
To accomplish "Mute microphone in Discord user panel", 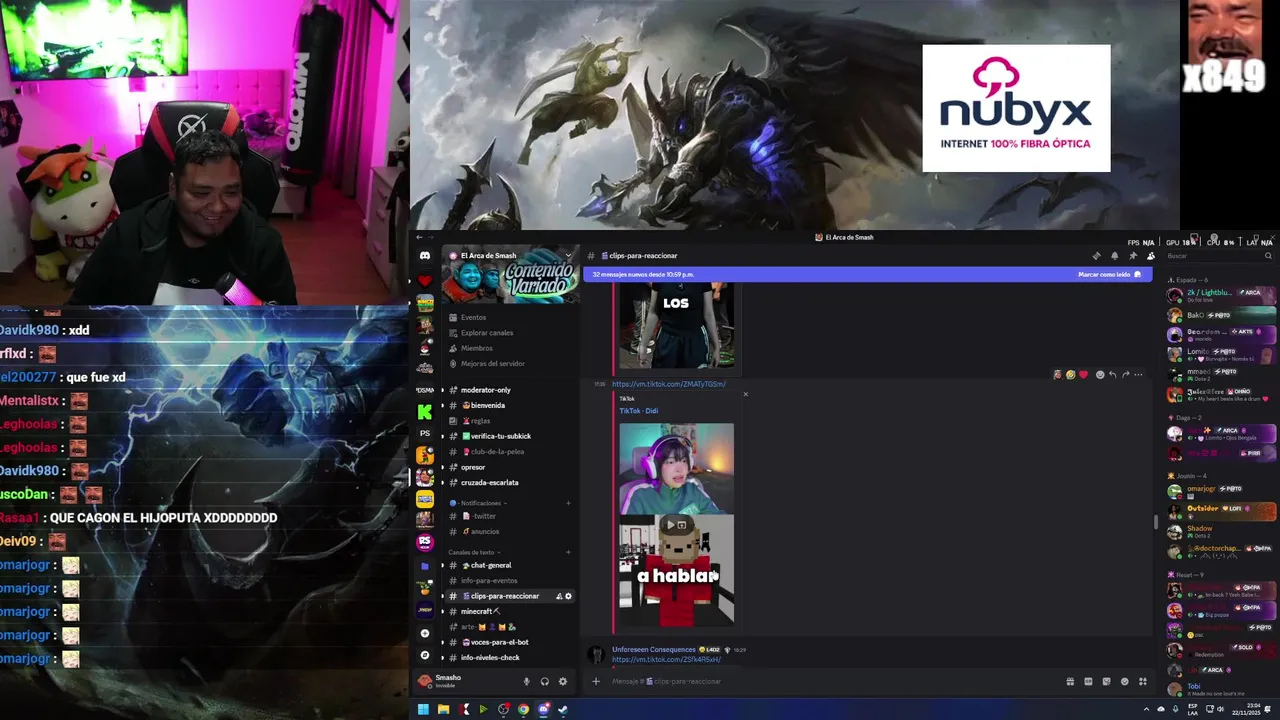I will [x=526, y=681].
